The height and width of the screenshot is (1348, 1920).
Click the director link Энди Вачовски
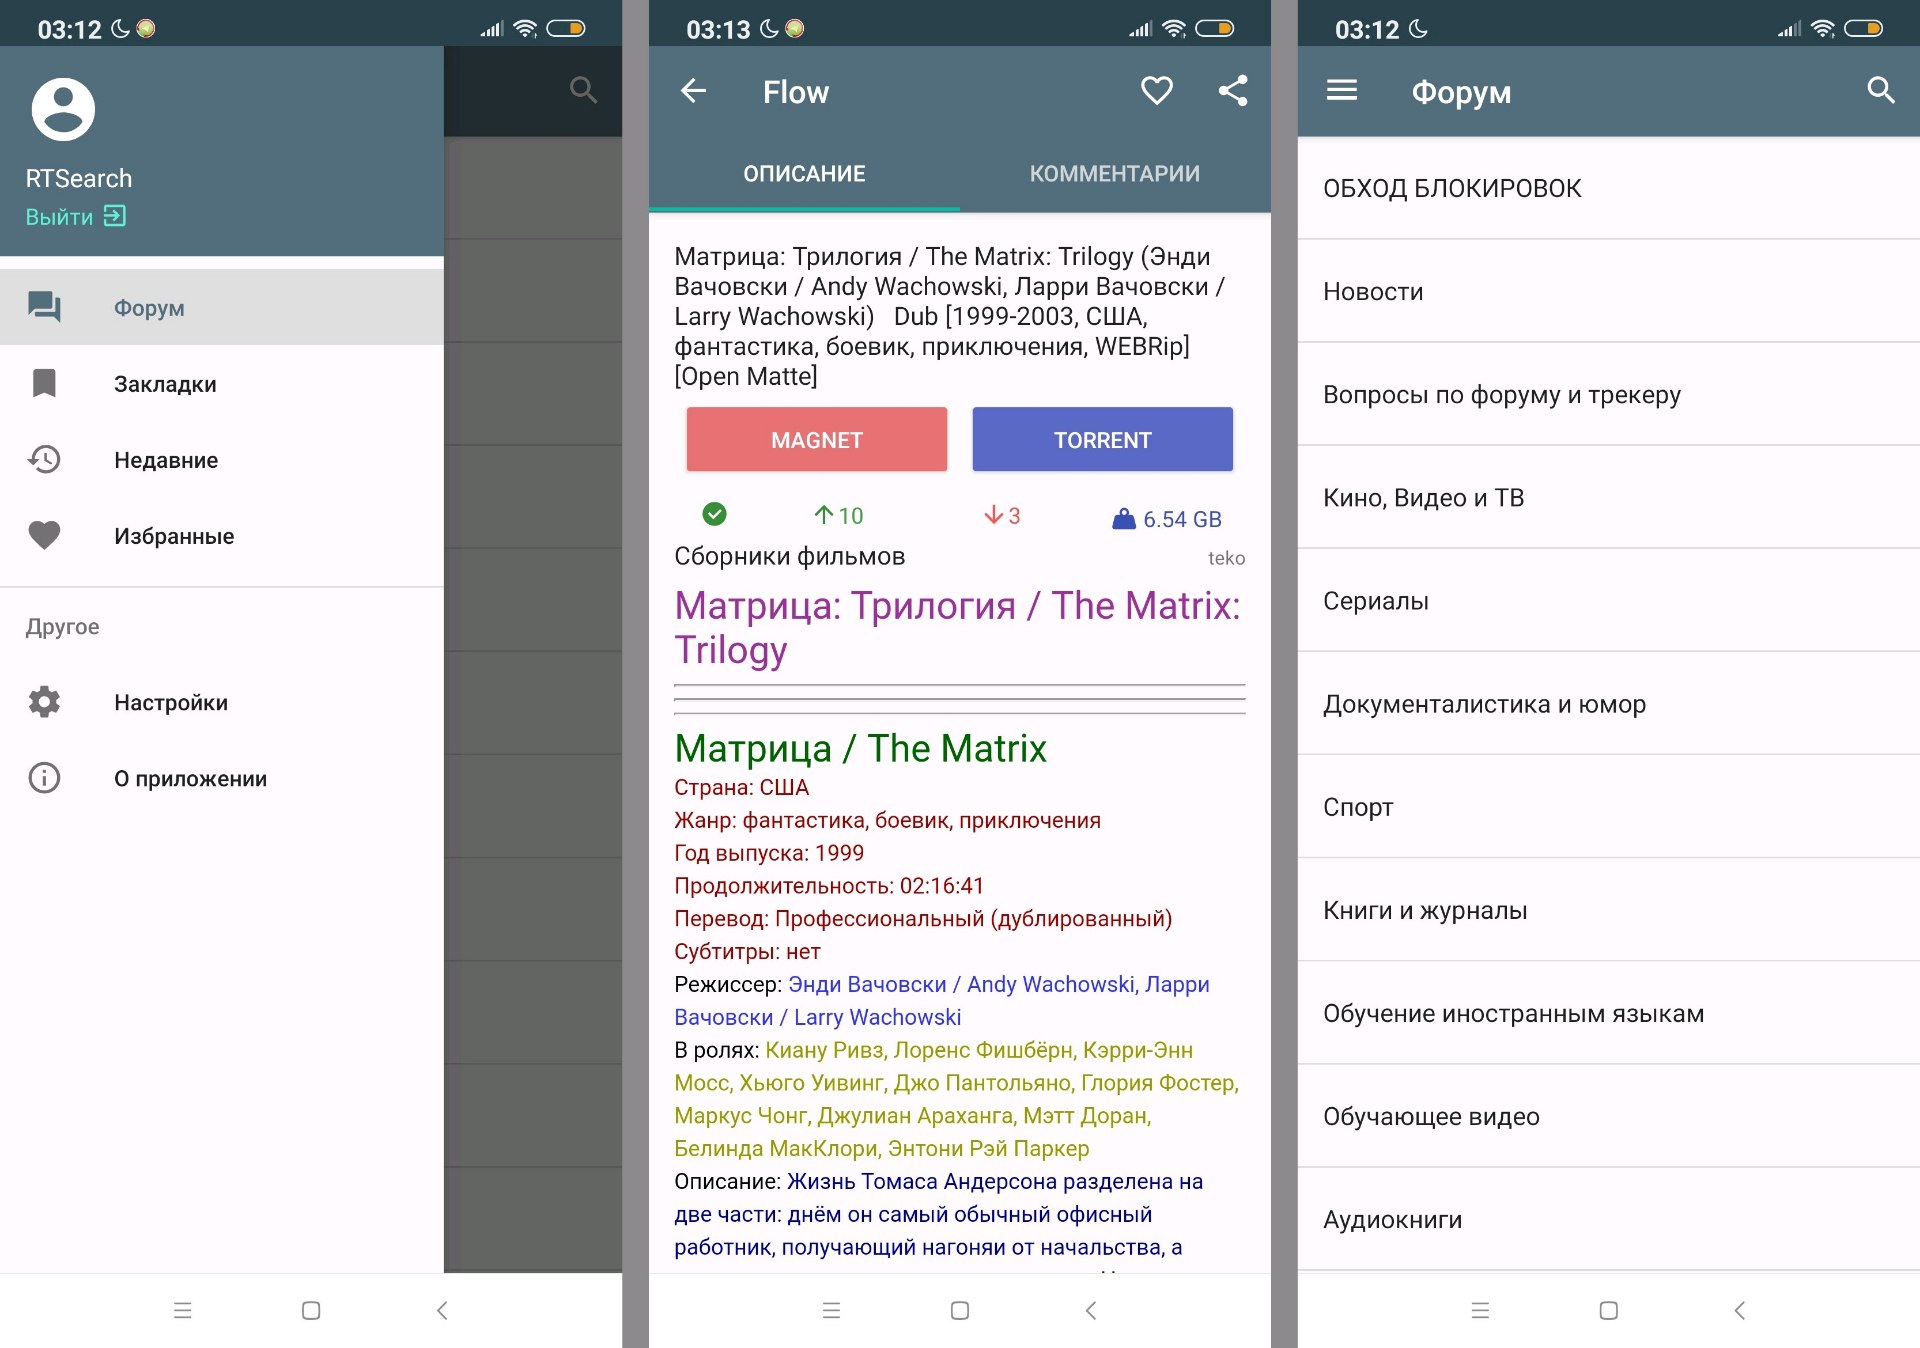pyautogui.click(x=867, y=984)
